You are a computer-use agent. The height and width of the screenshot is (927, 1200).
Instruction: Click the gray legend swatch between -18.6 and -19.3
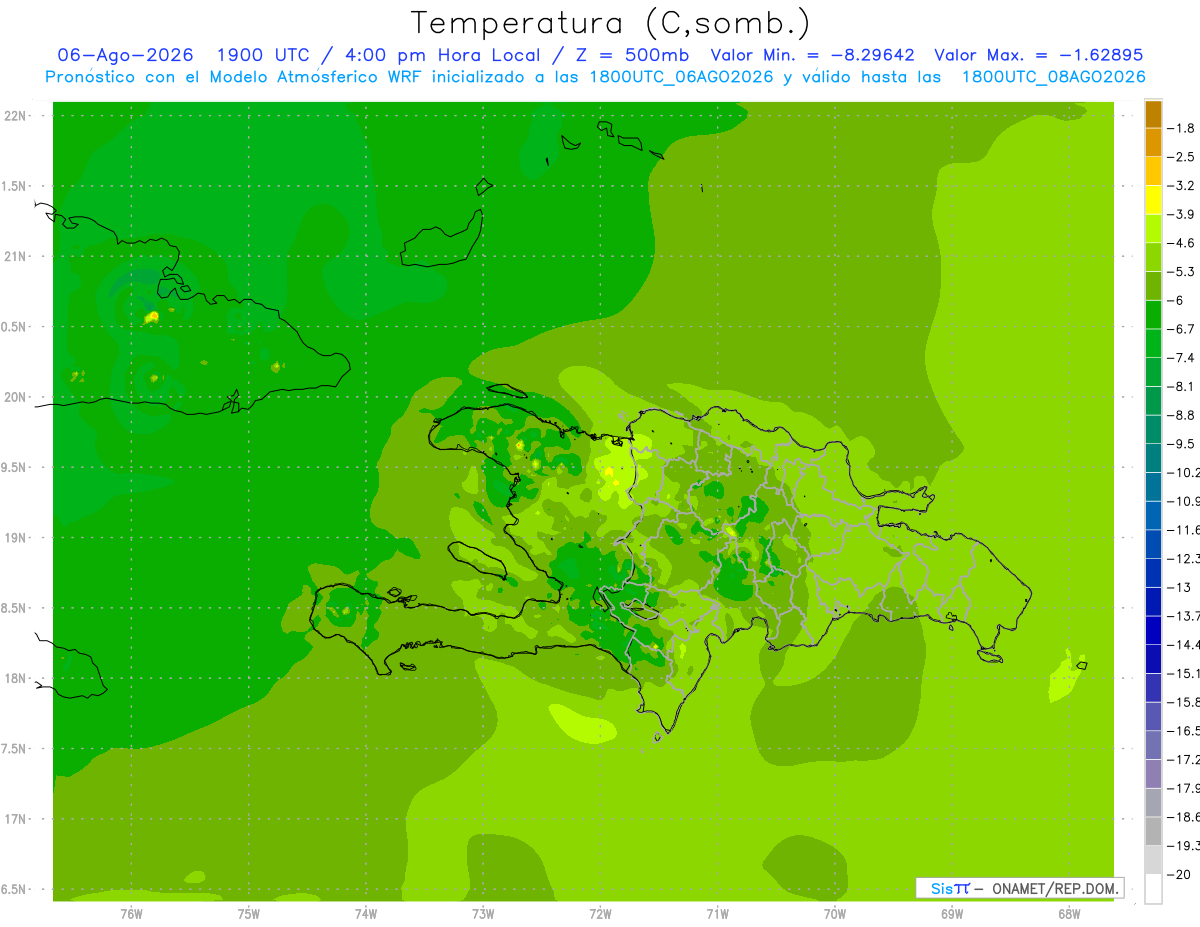[1153, 831]
